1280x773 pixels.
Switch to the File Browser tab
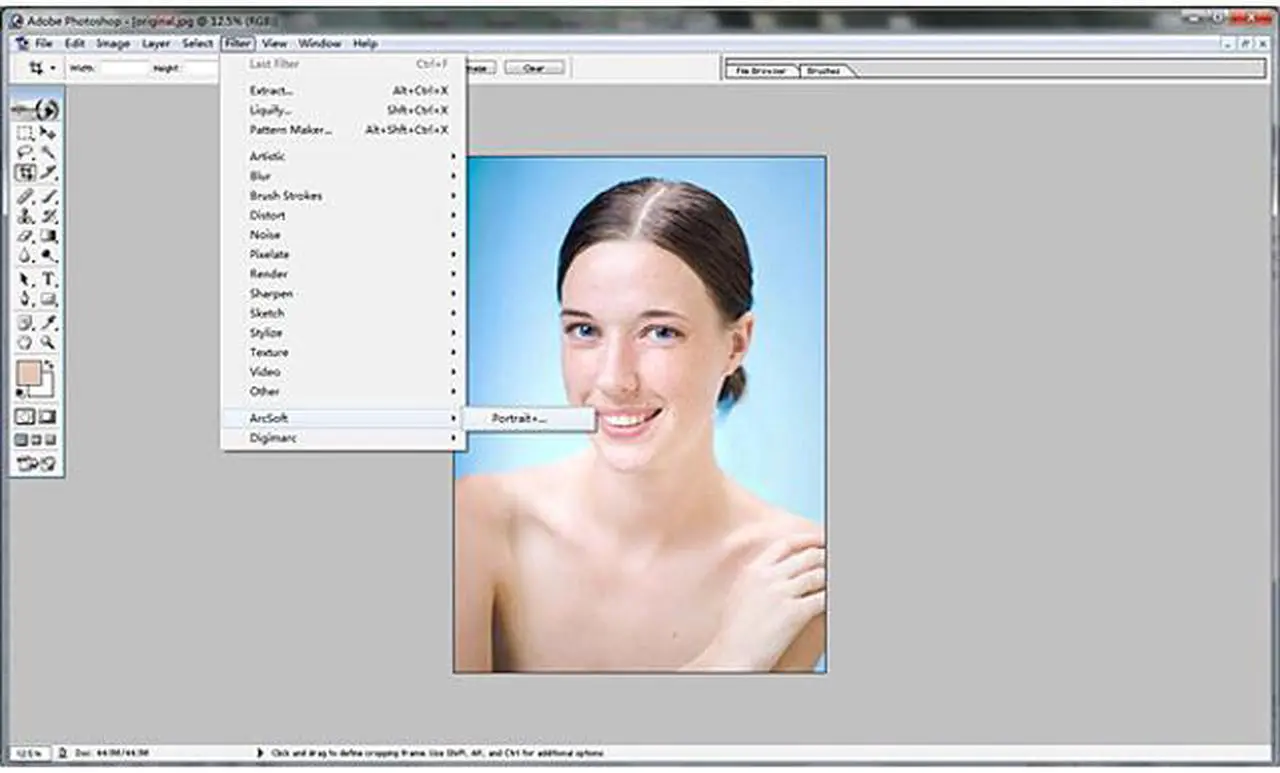(763, 71)
